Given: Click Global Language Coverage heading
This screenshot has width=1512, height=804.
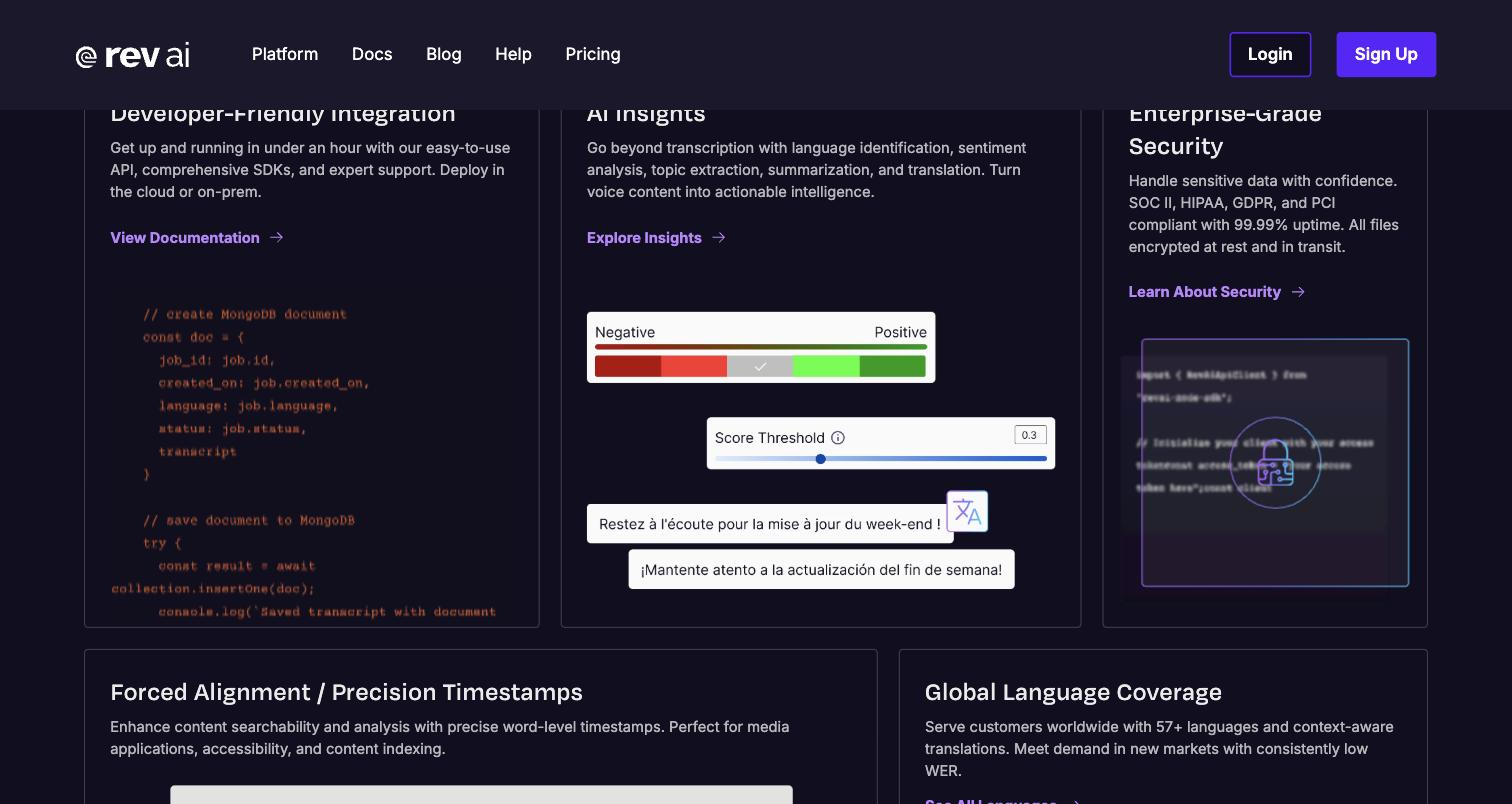Looking at the screenshot, I should tap(1073, 692).
